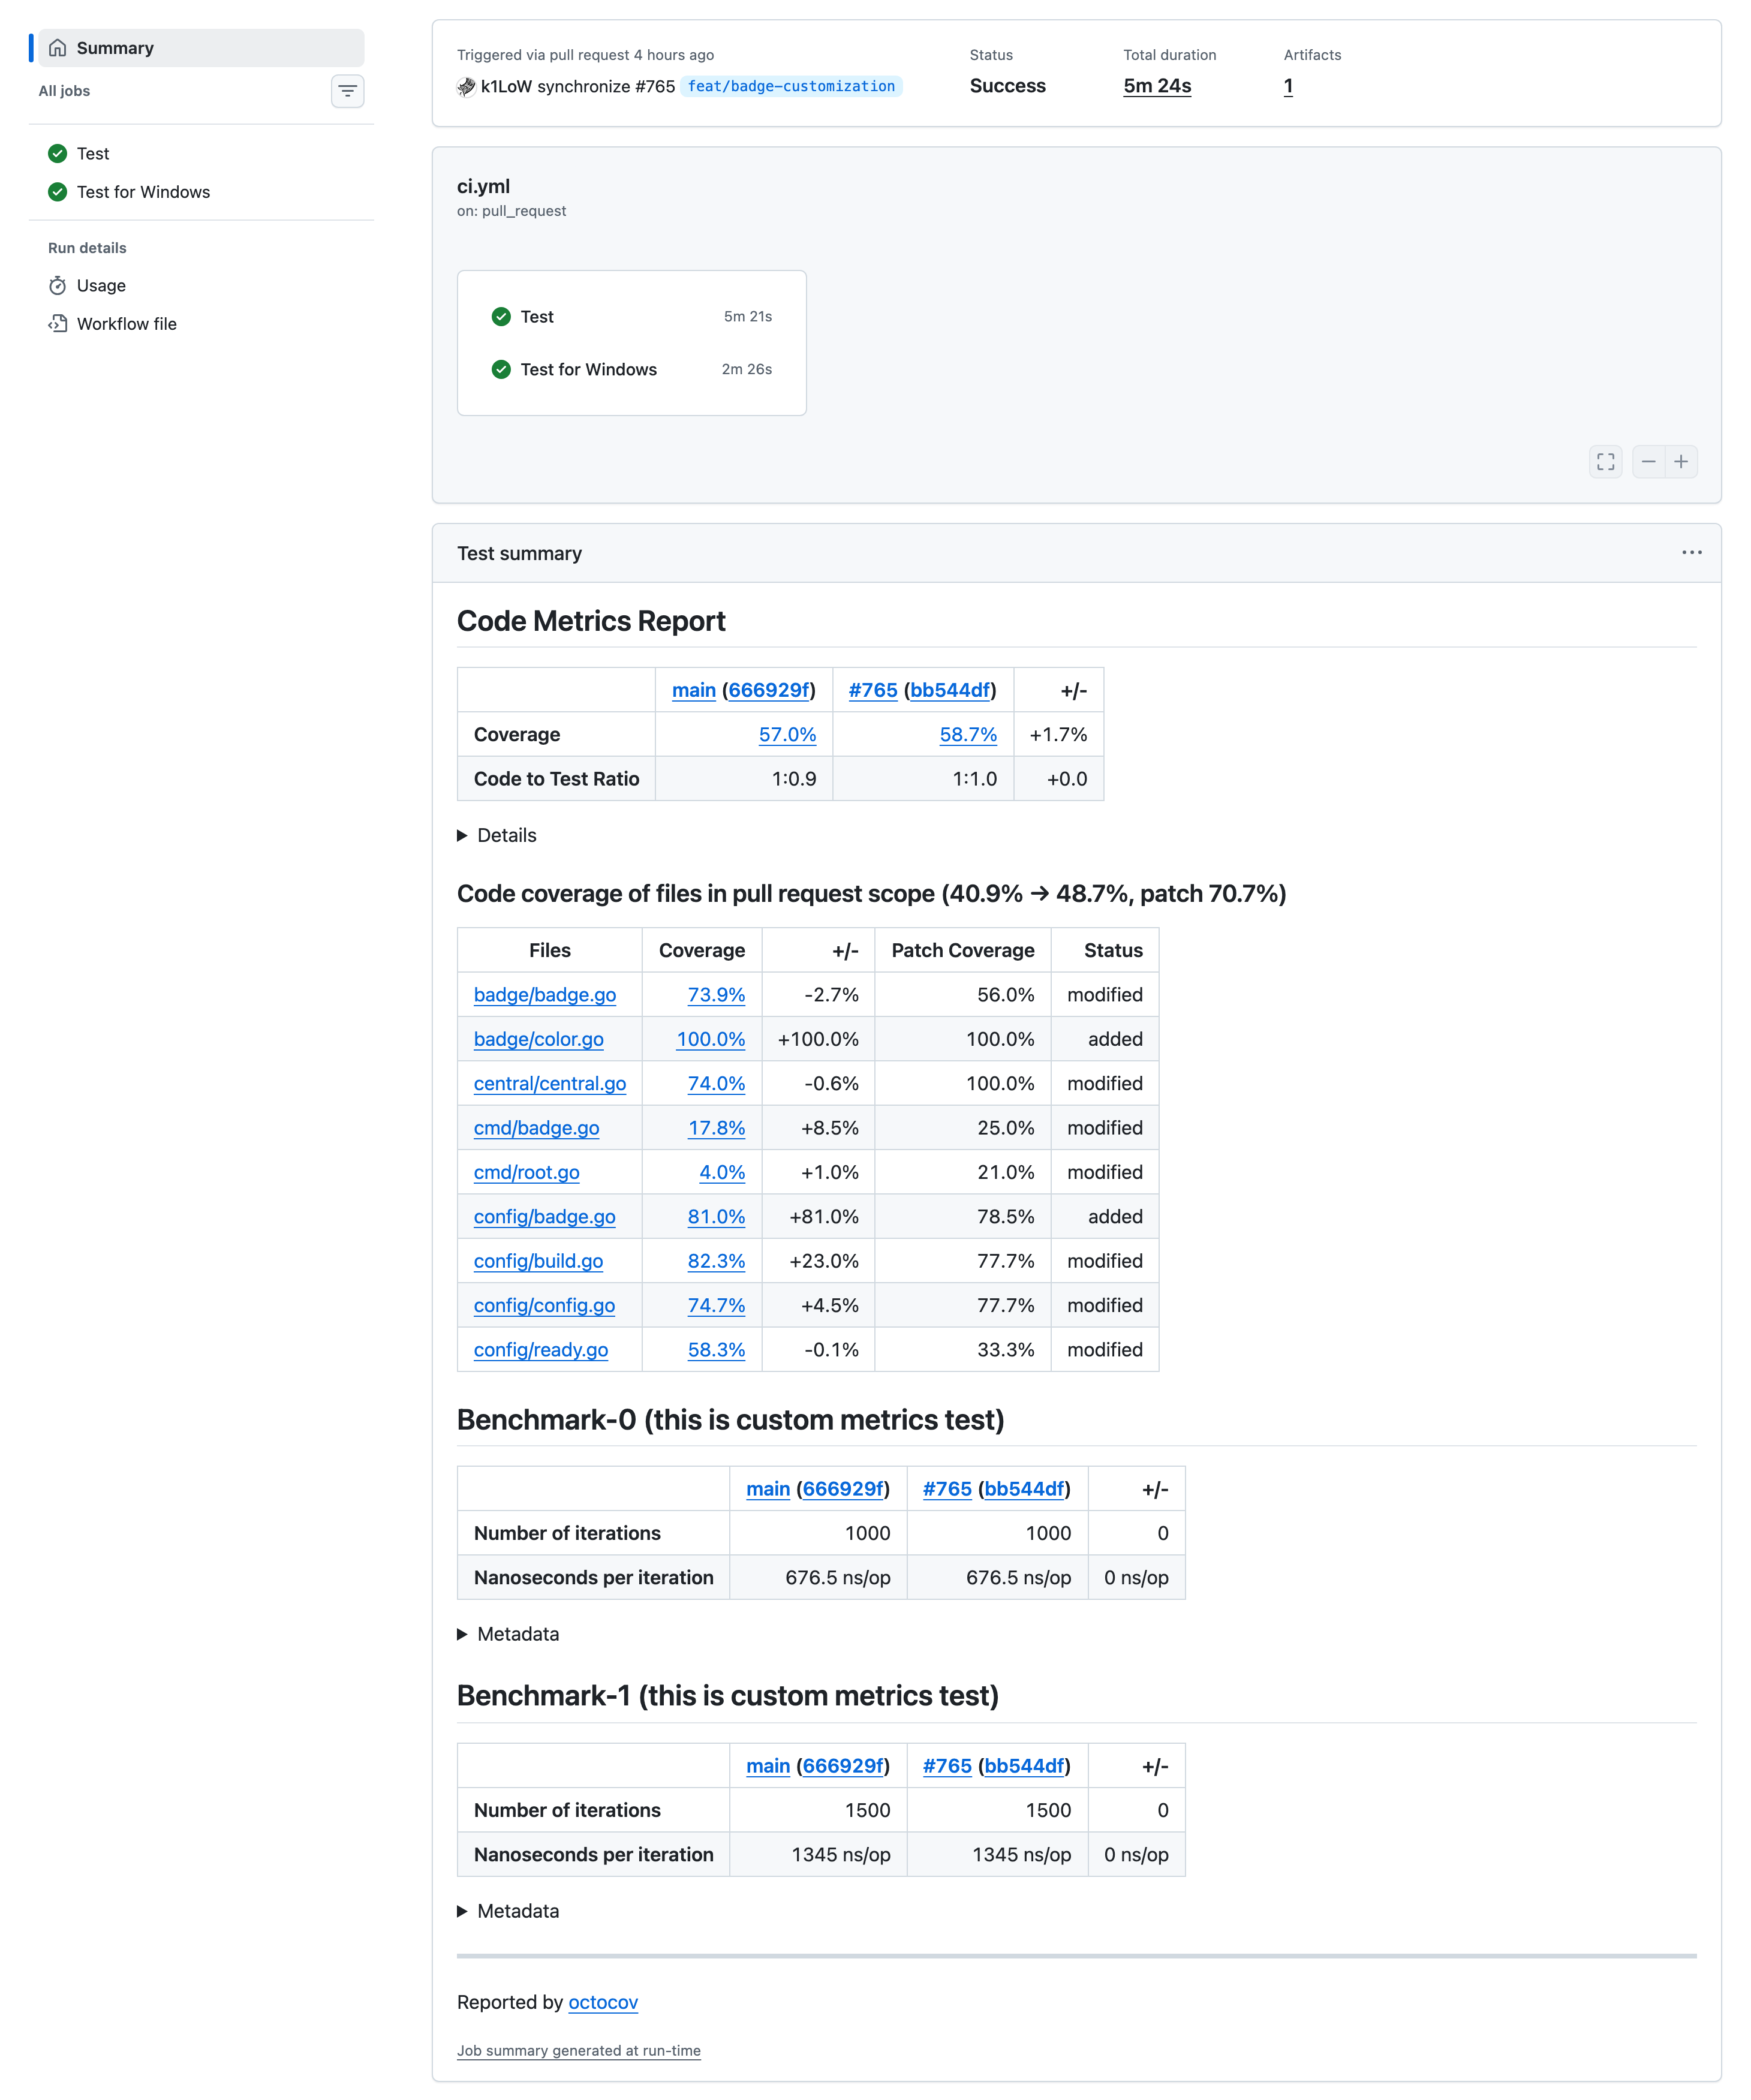
Task: Open the 666929f commit link in Code Metrics table
Action: click(x=769, y=691)
